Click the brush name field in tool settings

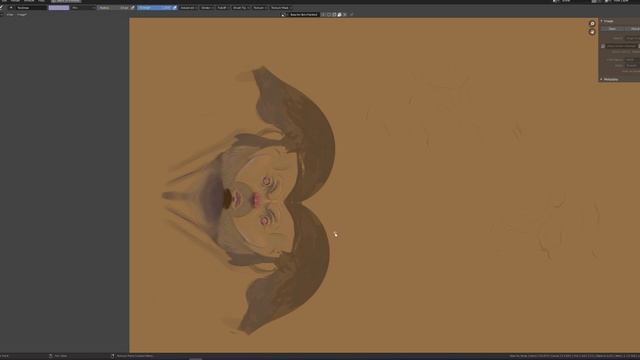[x=31, y=8]
